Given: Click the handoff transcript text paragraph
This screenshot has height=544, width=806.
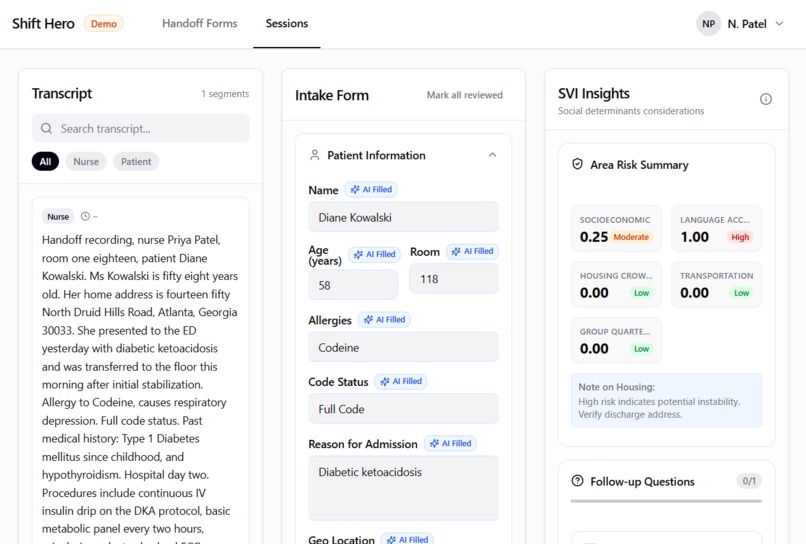Looking at the screenshot, I should tap(139, 388).
